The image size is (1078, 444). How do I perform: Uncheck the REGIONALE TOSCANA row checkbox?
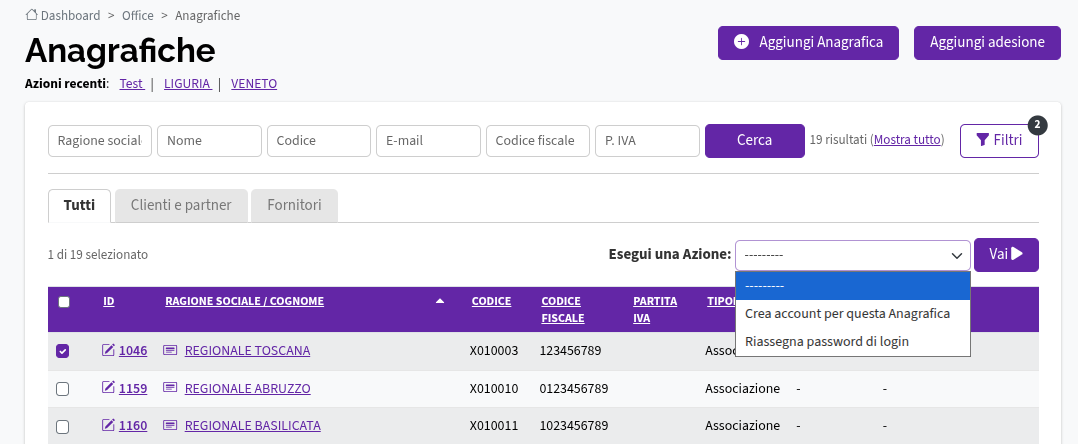pyautogui.click(x=63, y=351)
